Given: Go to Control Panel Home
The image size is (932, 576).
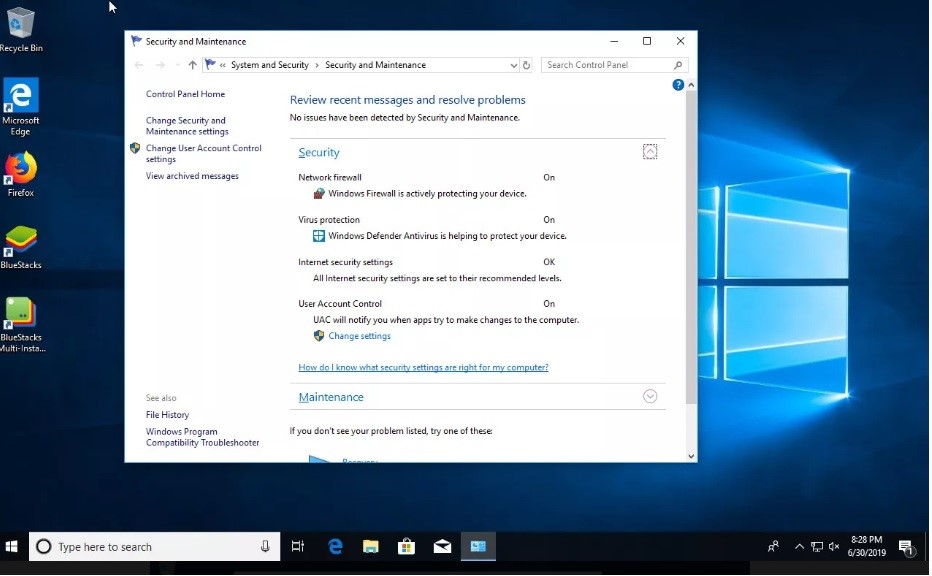Looking at the screenshot, I should pos(185,94).
